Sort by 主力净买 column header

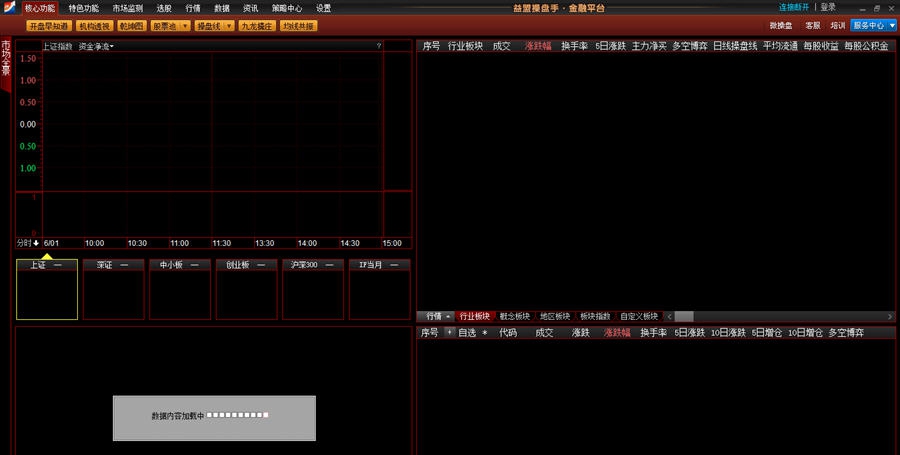tap(649, 46)
